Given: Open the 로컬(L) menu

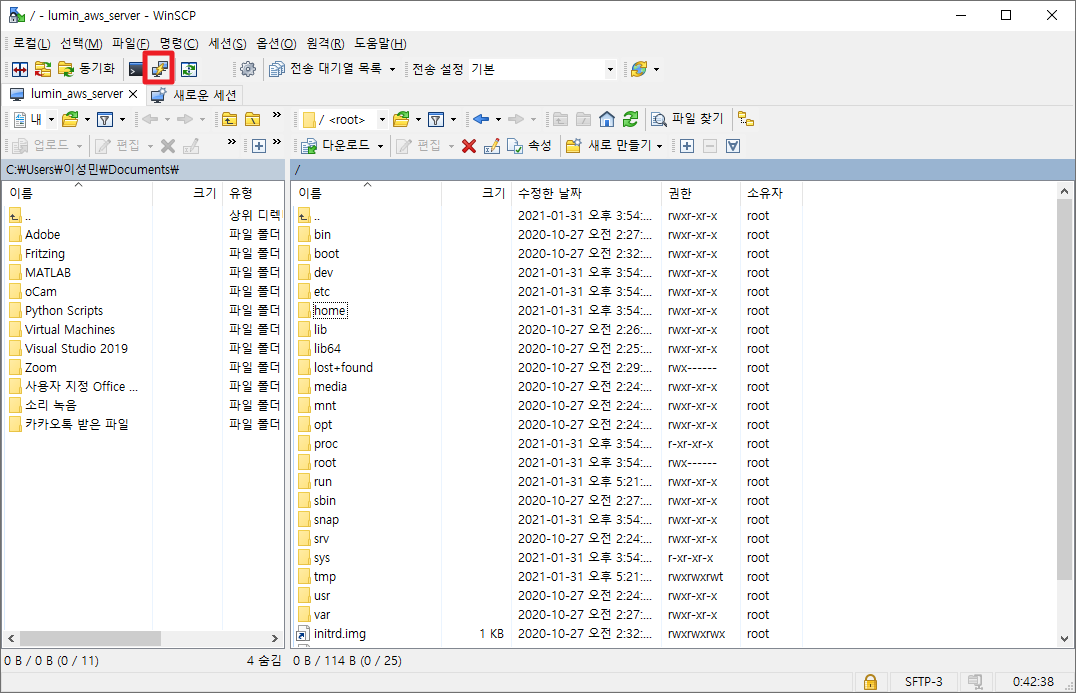Looking at the screenshot, I should [x=32, y=44].
